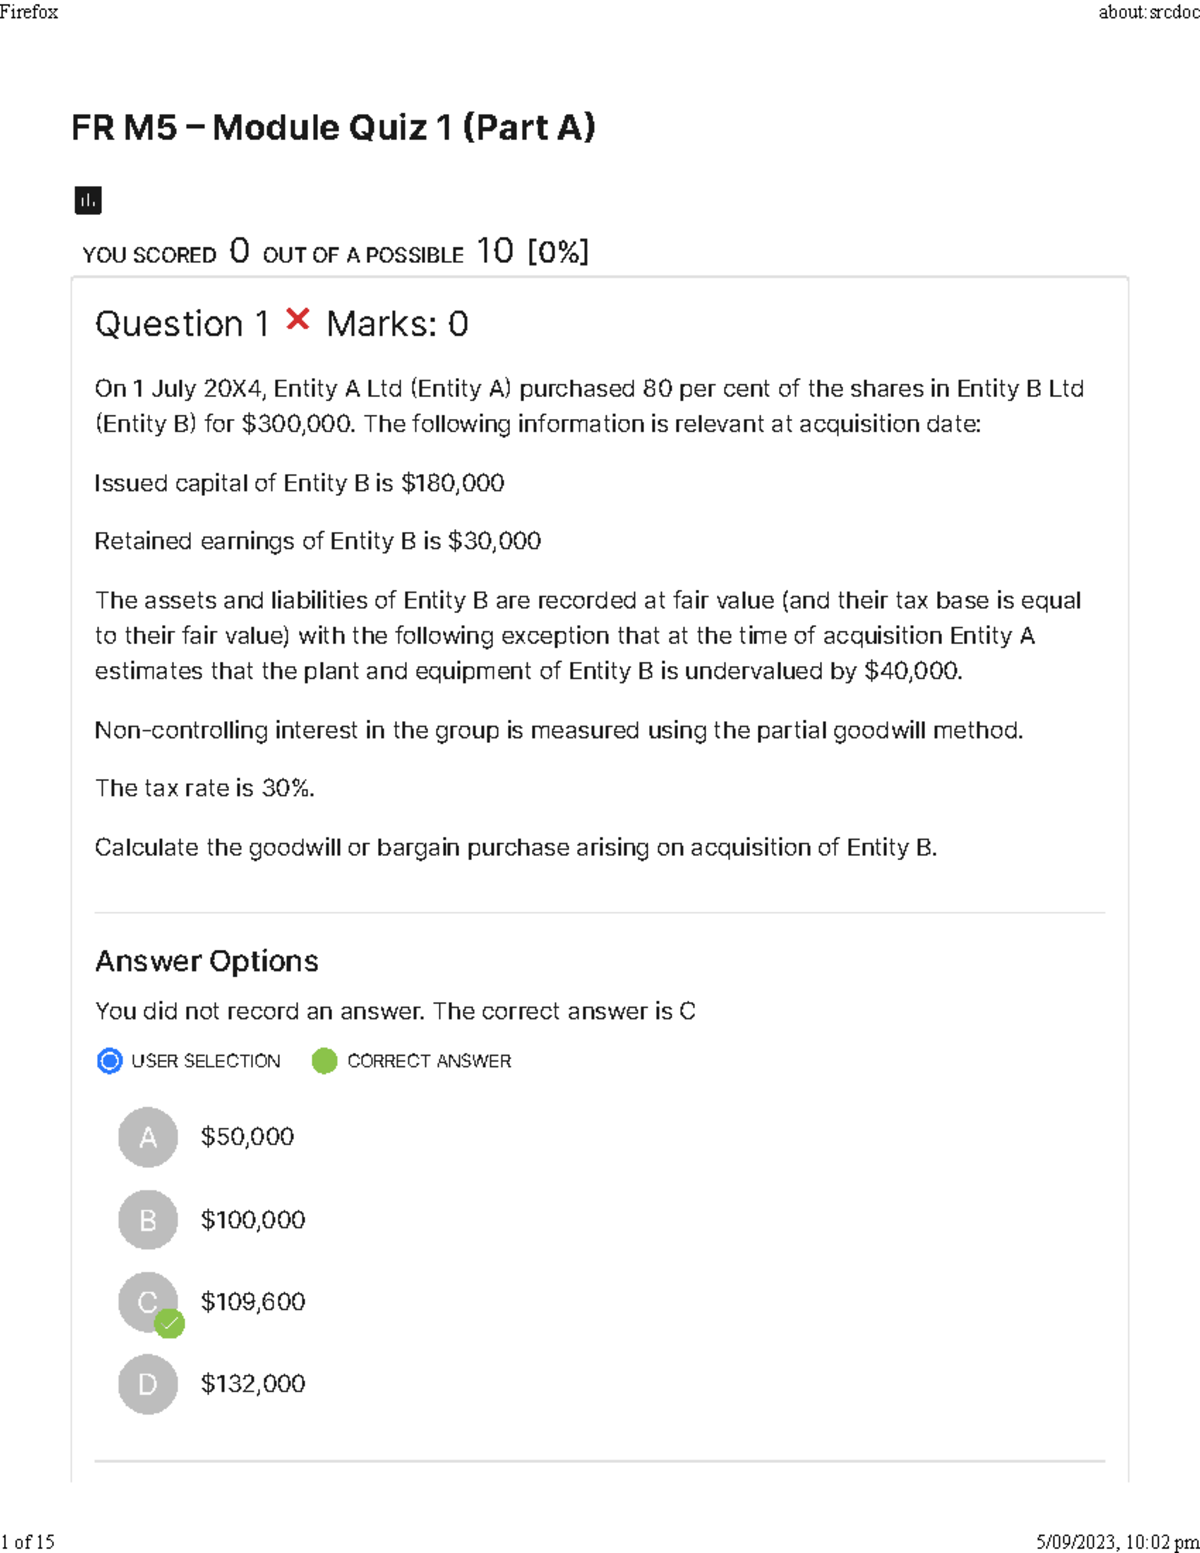Select answer option C circle
The width and height of the screenshot is (1200, 1553).
[x=146, y=1300]
